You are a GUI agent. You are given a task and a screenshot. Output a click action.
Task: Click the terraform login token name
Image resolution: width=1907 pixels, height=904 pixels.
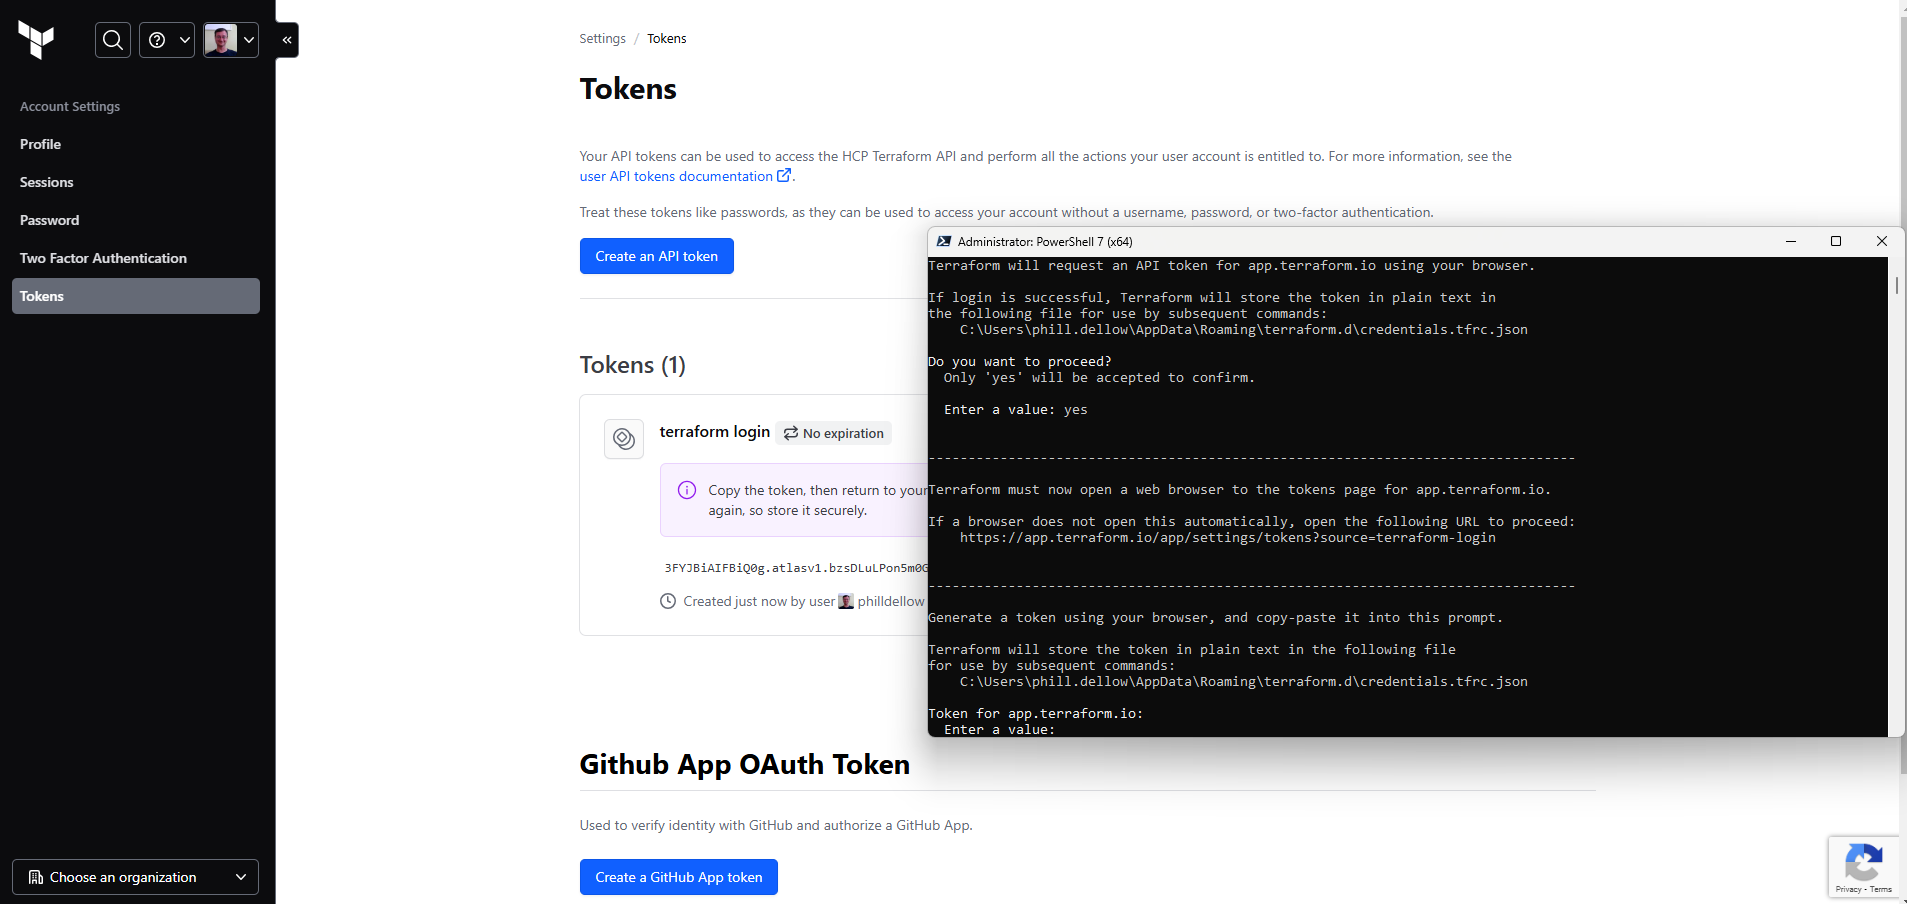click(715, 432)
